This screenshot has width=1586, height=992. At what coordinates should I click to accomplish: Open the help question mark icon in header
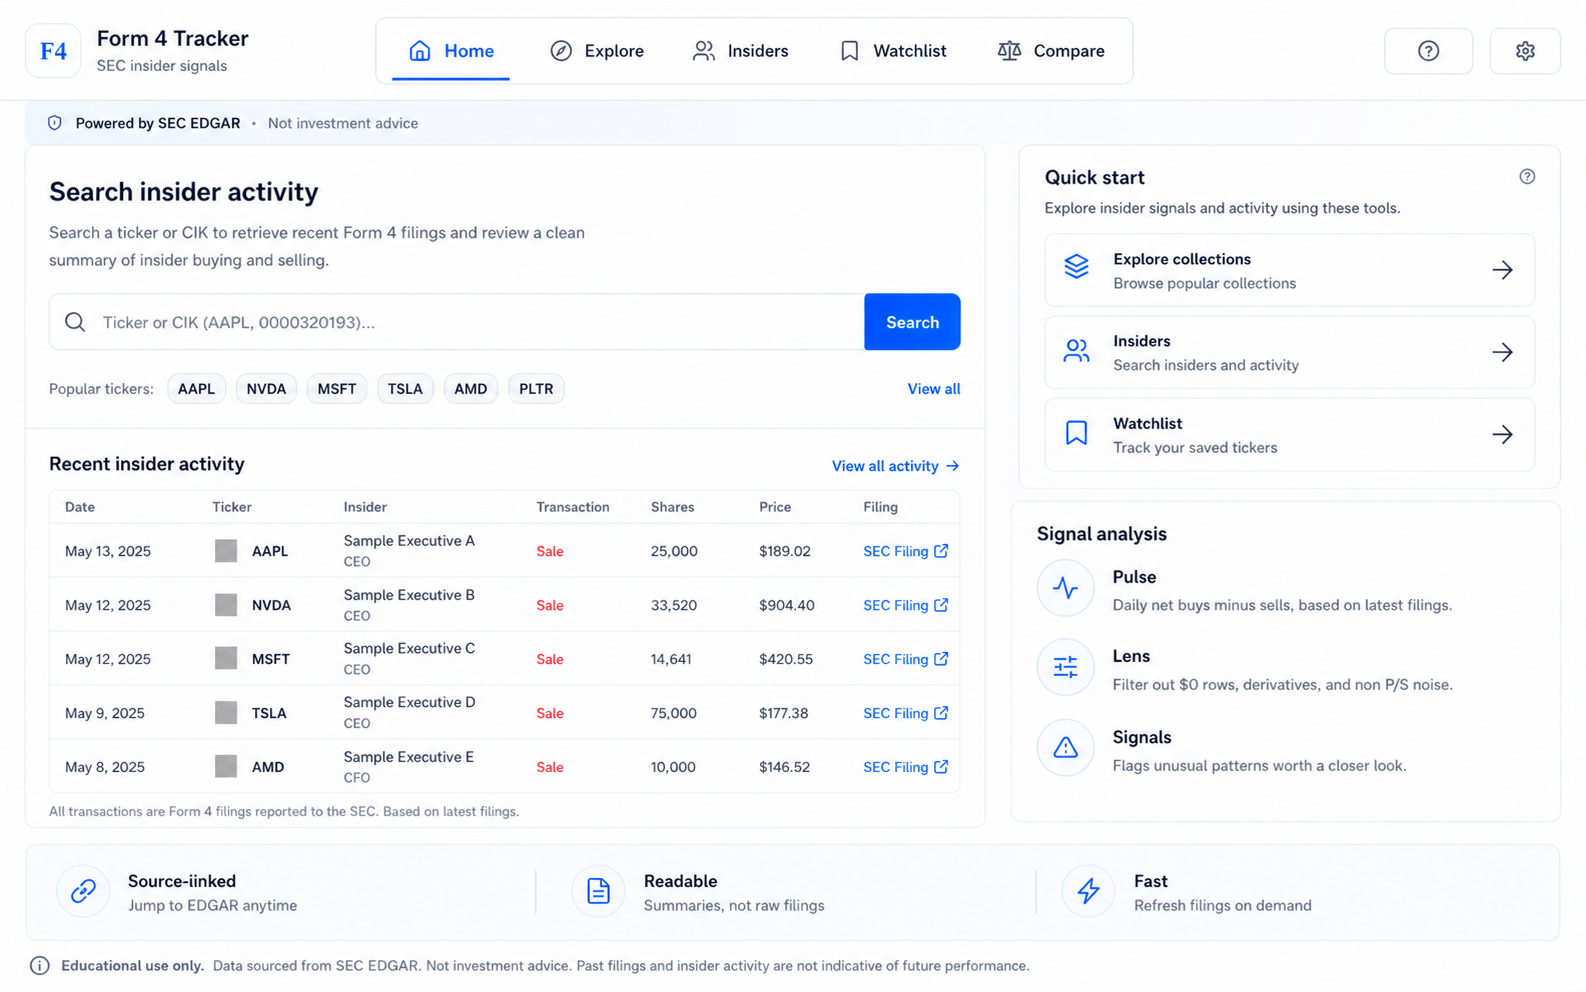point(1428,51)
